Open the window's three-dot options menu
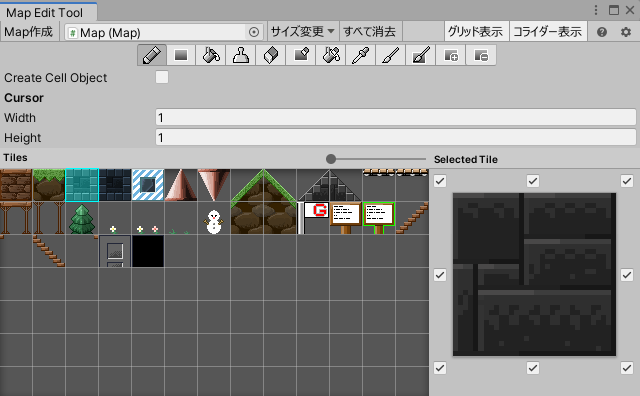The image size is (640, 396). click(596, 10)
